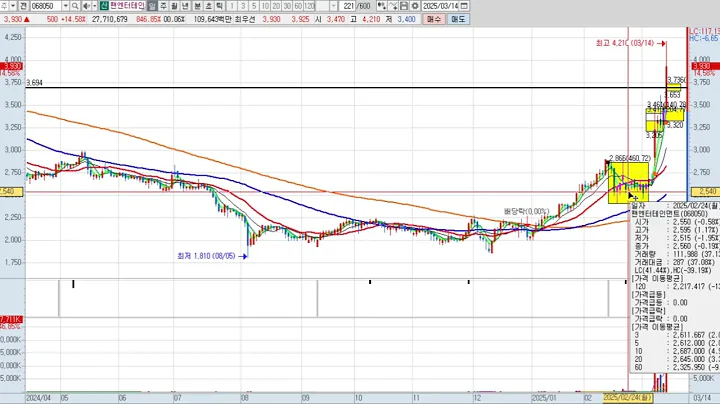Select the 분 minute period toggle
Viewport: 720px width, 404px height.
[x=197, y=6]
